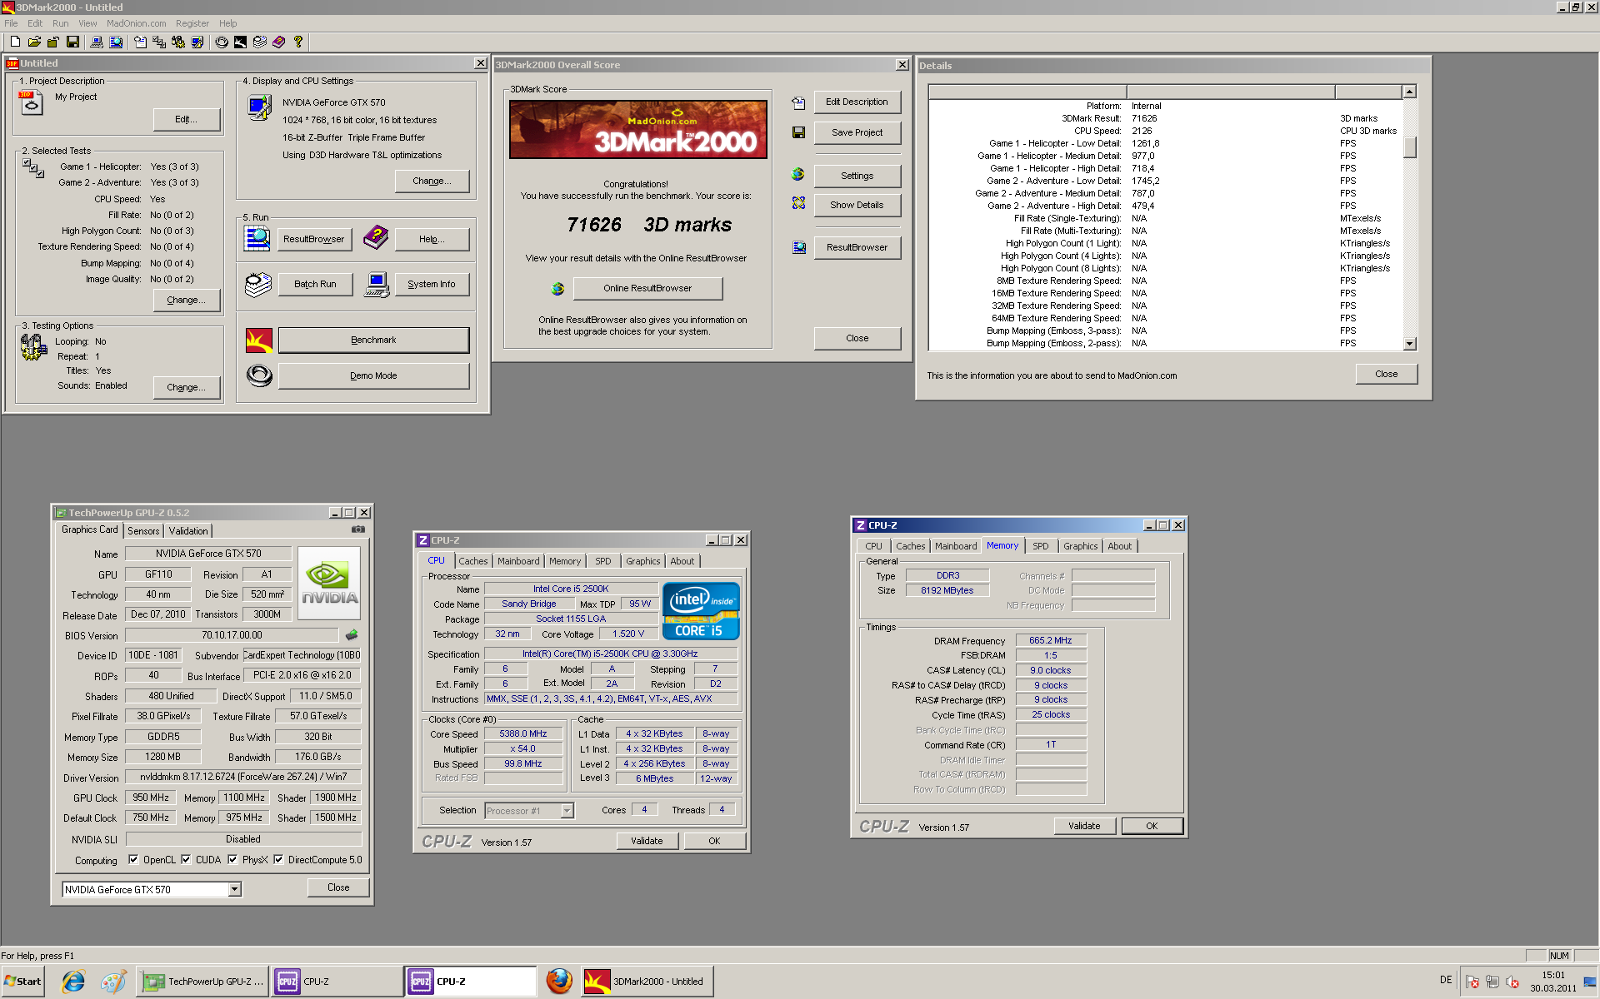Toggle the CUDA checkbox in GPU-Z
The image size is (1600, 999).
(x=186, y=859)
